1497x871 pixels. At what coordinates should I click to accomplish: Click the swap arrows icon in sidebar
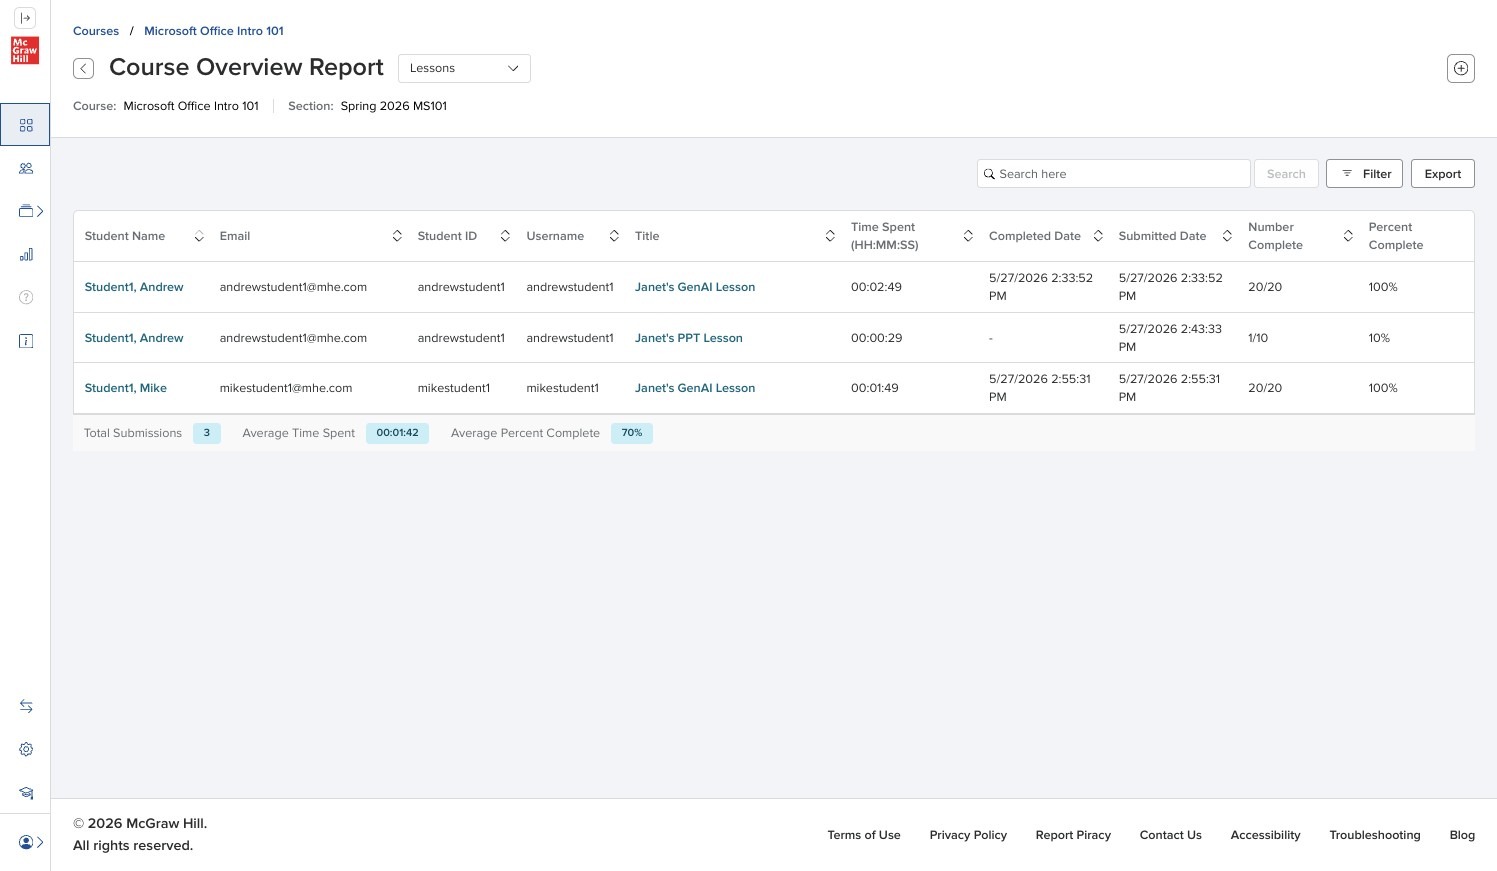point(26,706)
